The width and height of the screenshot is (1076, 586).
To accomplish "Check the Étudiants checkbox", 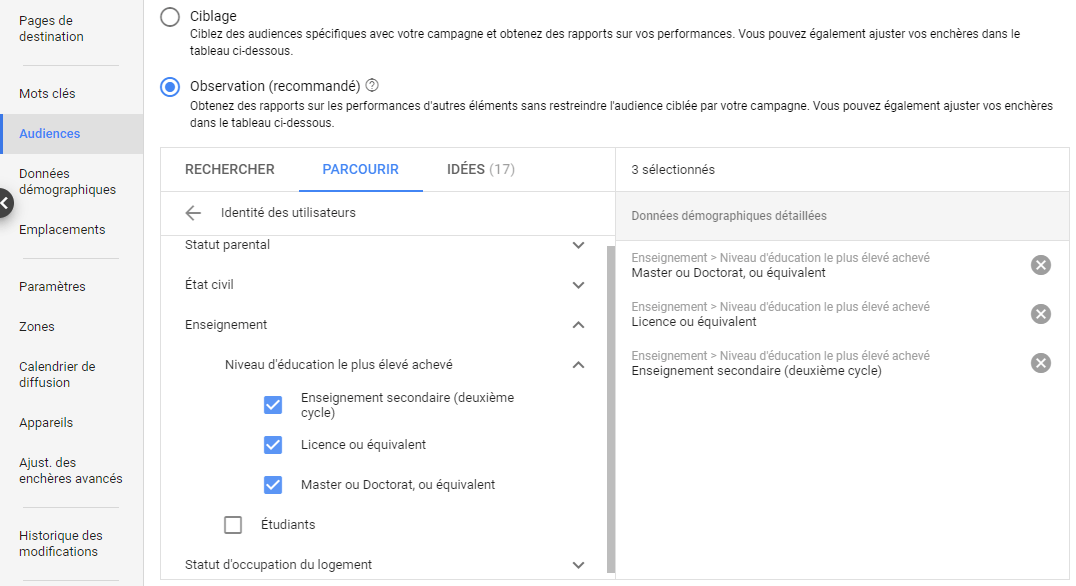I will [233, 525].
